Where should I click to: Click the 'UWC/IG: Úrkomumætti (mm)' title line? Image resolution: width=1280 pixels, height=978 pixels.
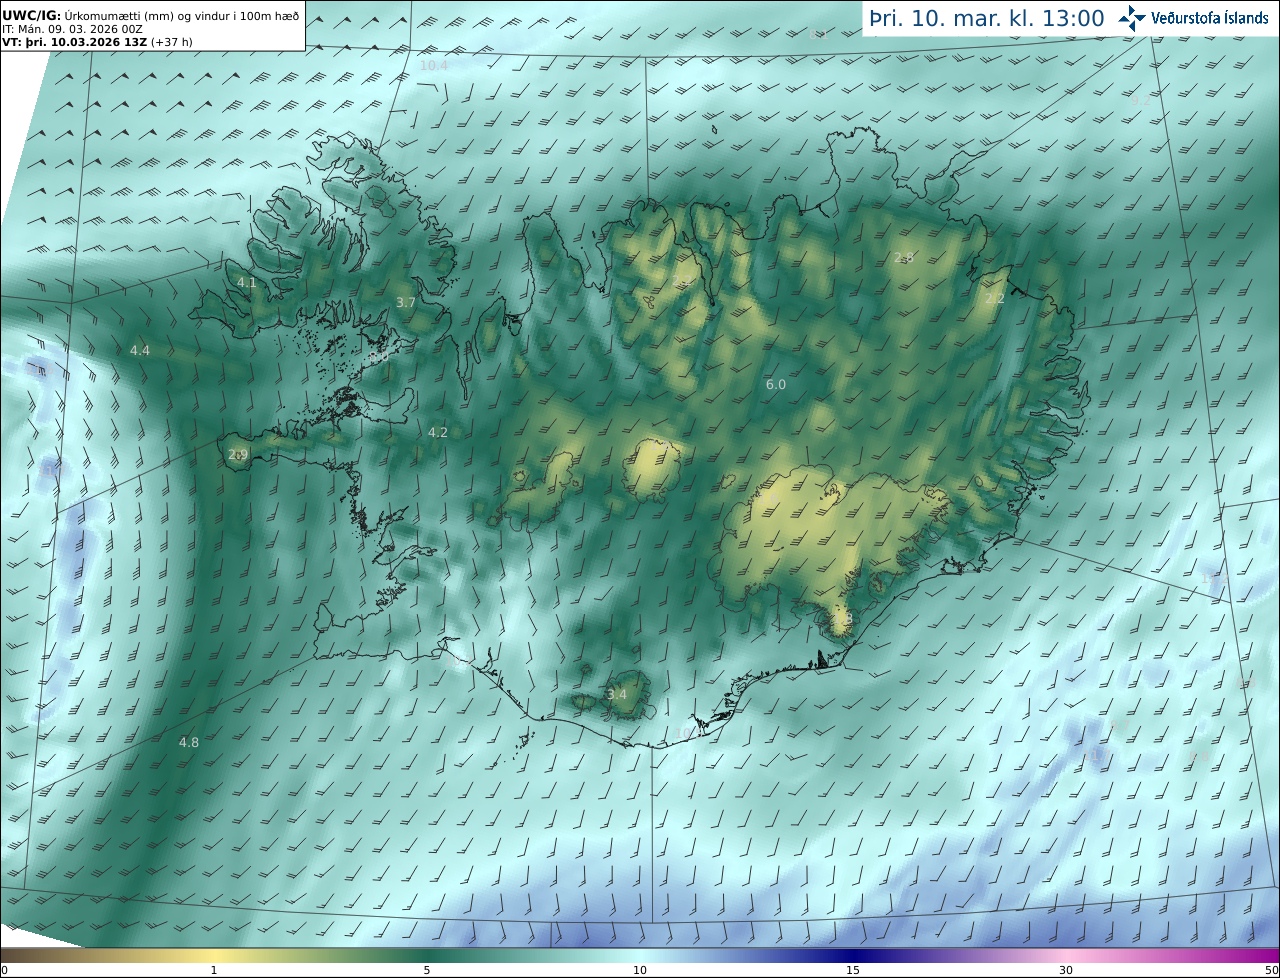coord(151,15)
